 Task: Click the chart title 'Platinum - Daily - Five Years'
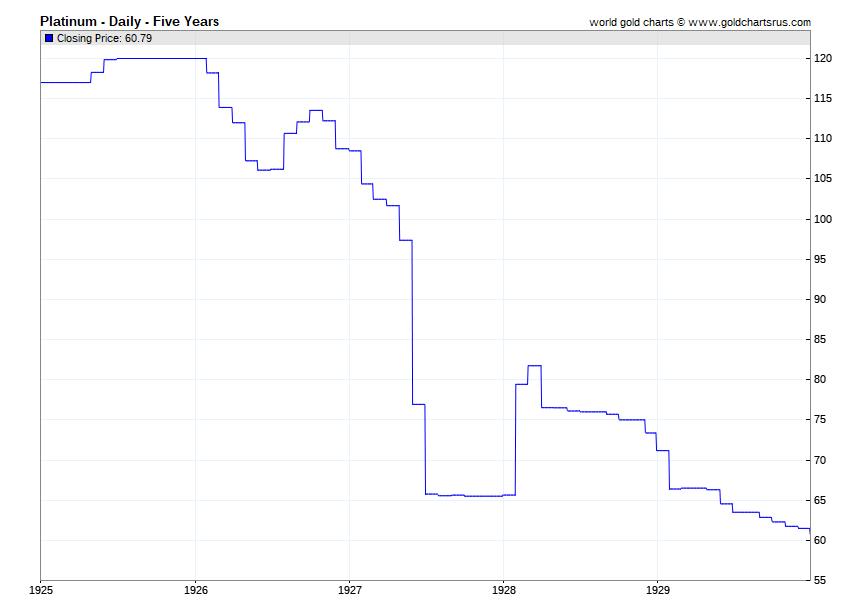(x=130, y=22)
